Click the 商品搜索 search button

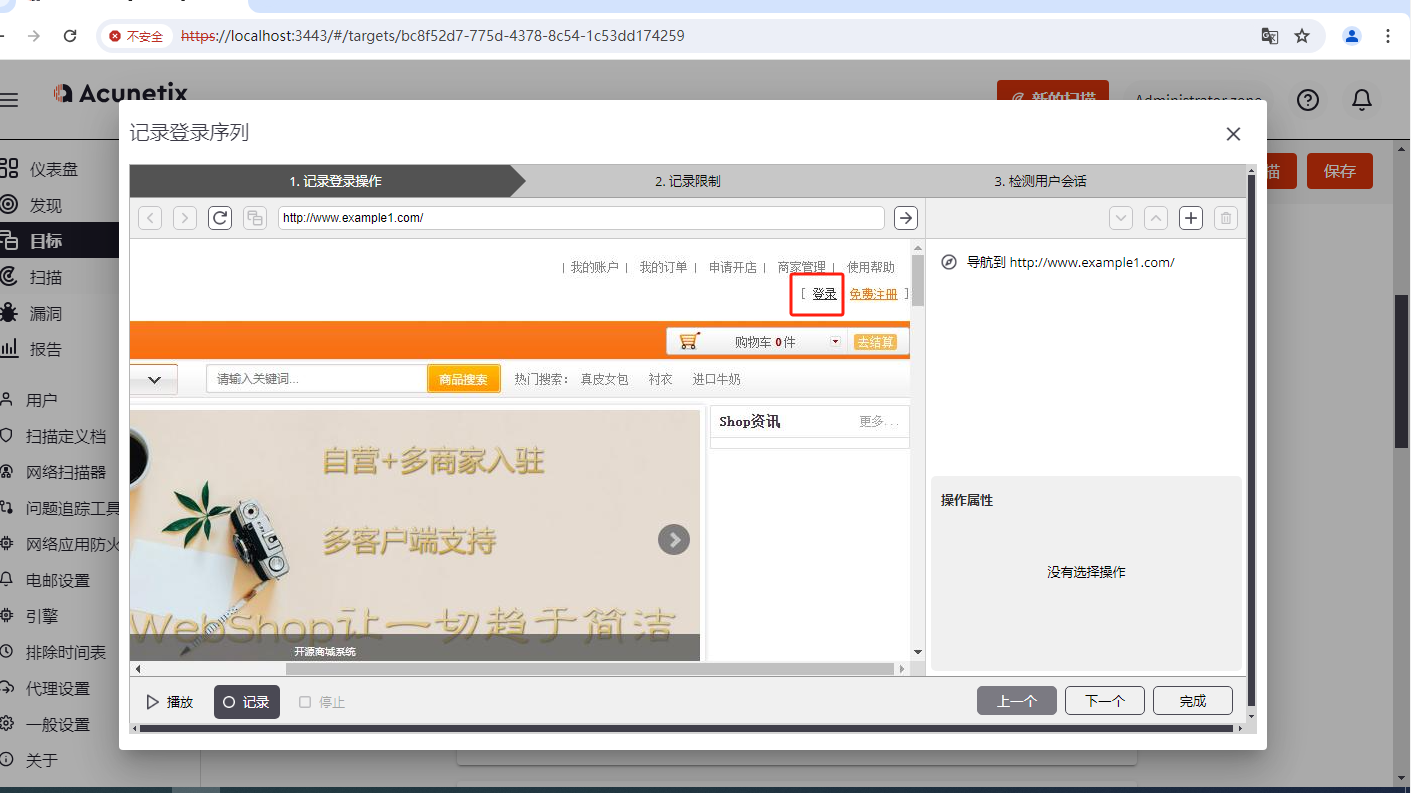tap(464, 379)
